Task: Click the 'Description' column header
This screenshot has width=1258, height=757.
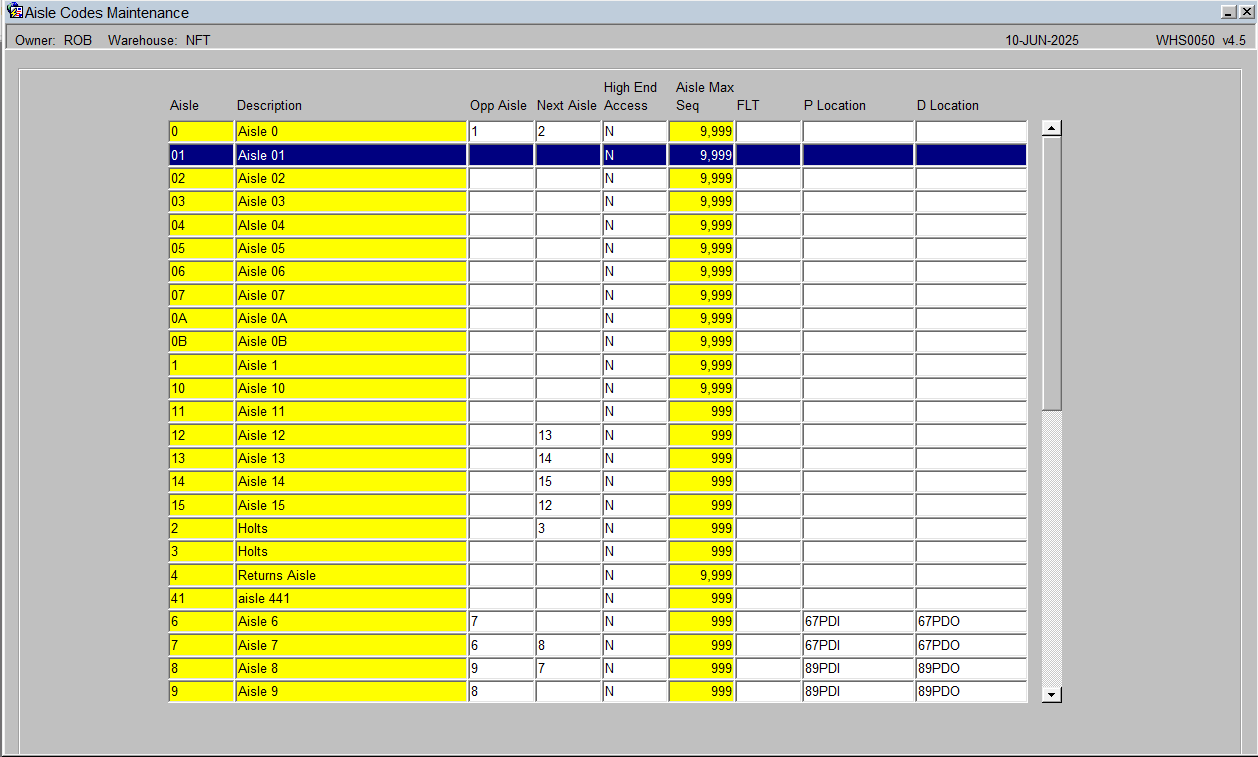Action: click(x=269, y=106)
